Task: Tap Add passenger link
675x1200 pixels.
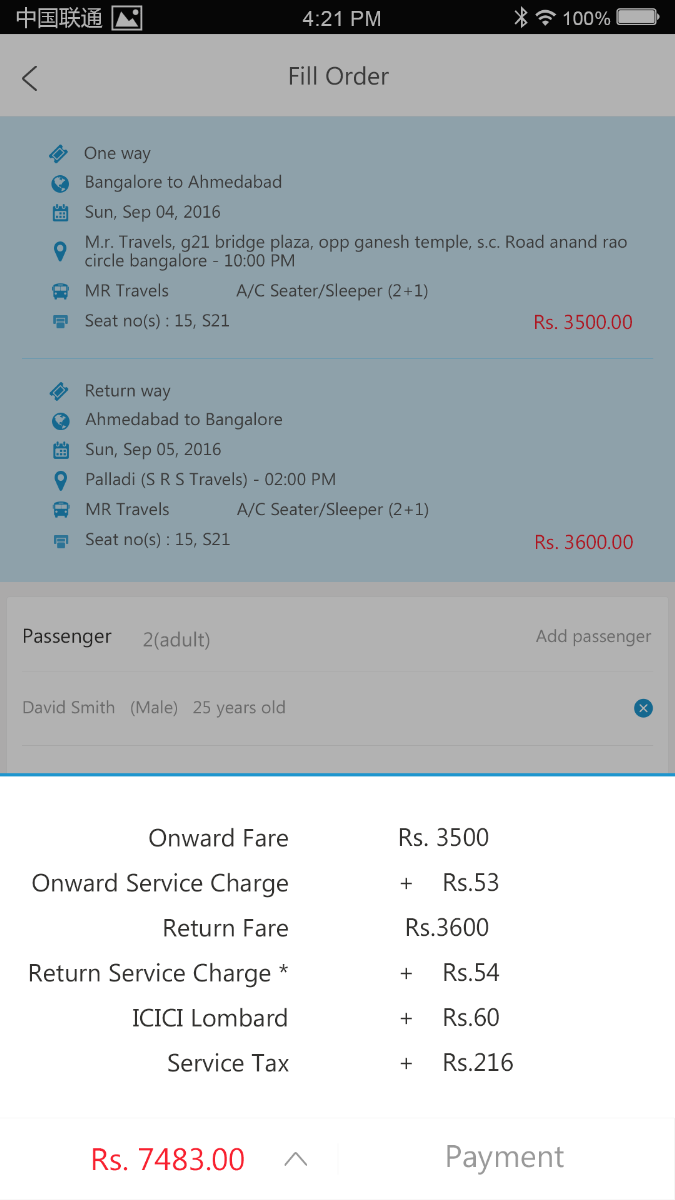Action: click(x=593, y=636)
